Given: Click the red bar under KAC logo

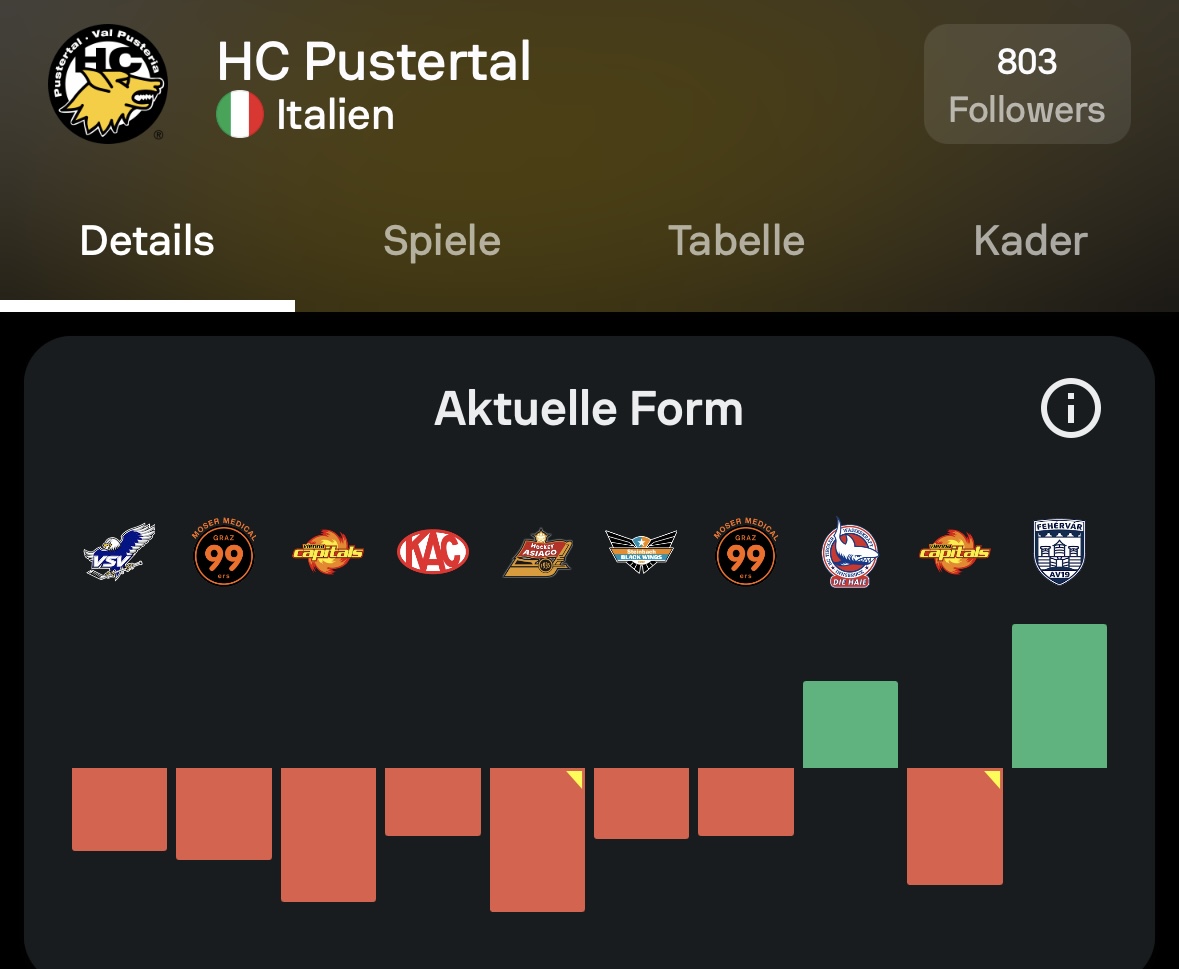Looking at the screenshot, I should tap(432, 801).
